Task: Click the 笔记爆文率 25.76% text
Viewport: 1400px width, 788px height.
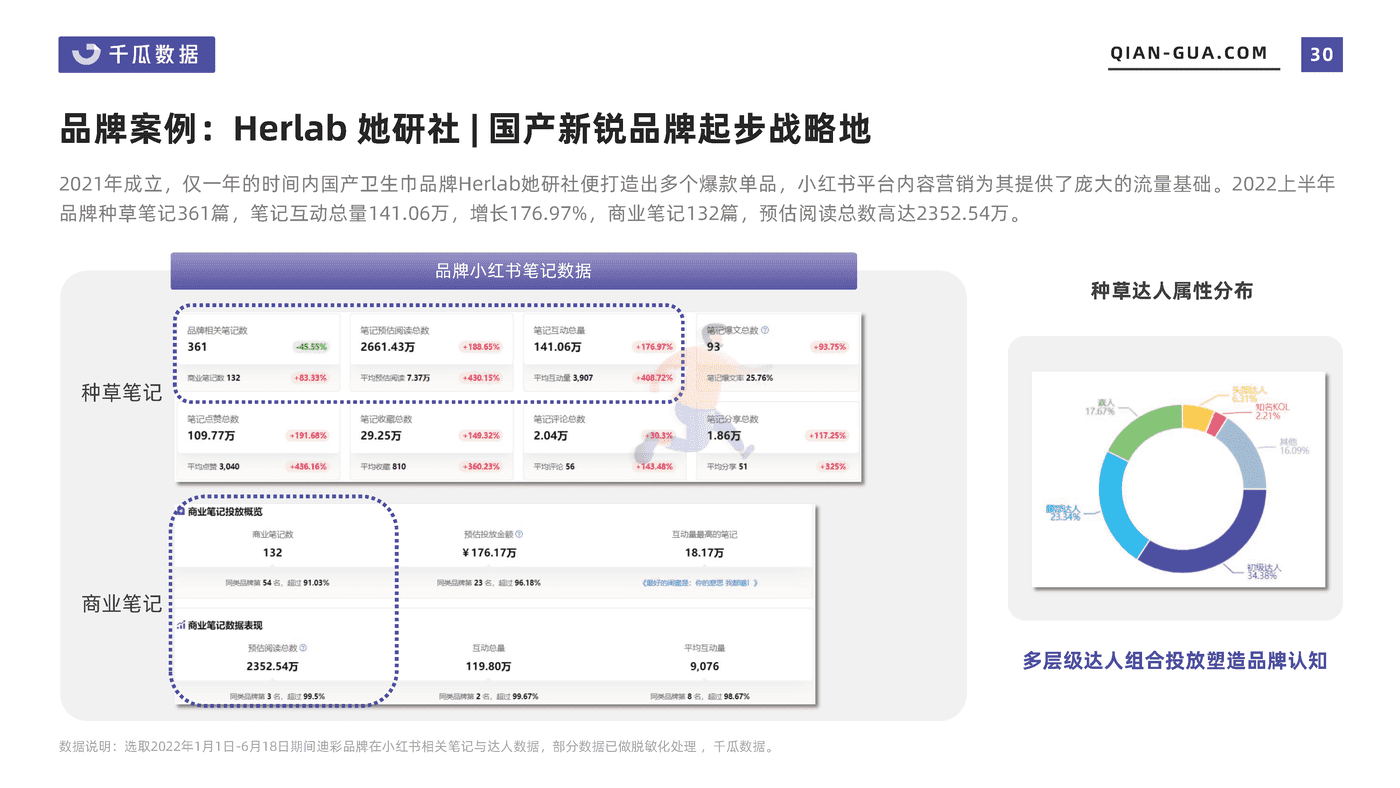Action: [739, 378]
